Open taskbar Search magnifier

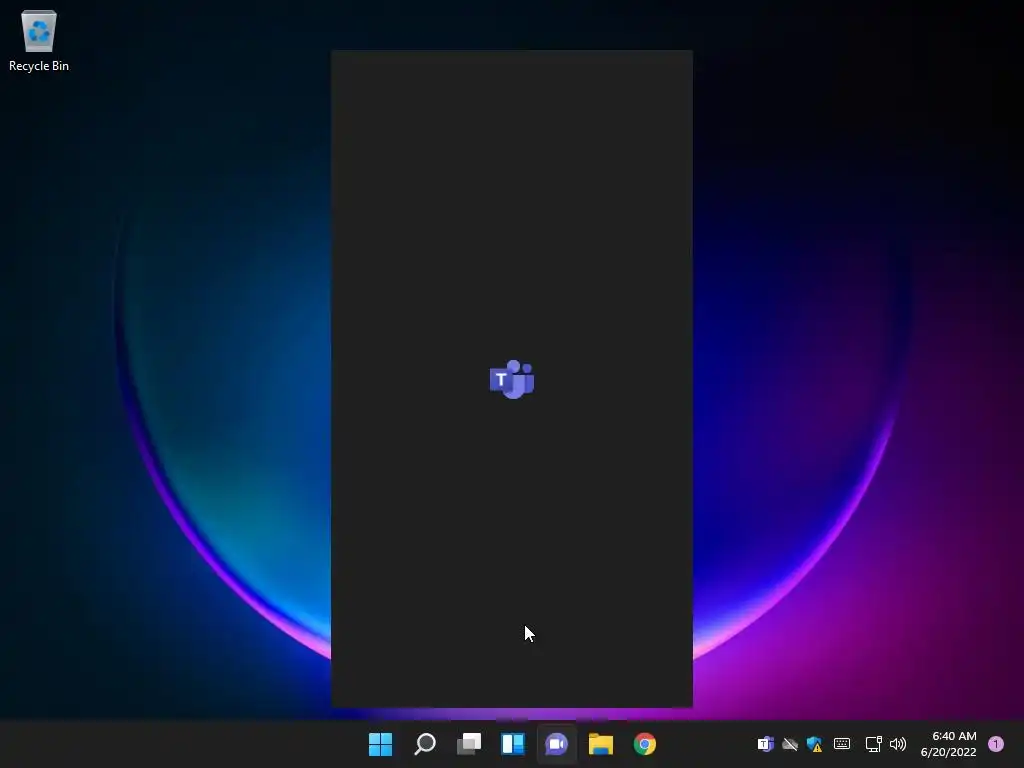(x=425, y=744)
